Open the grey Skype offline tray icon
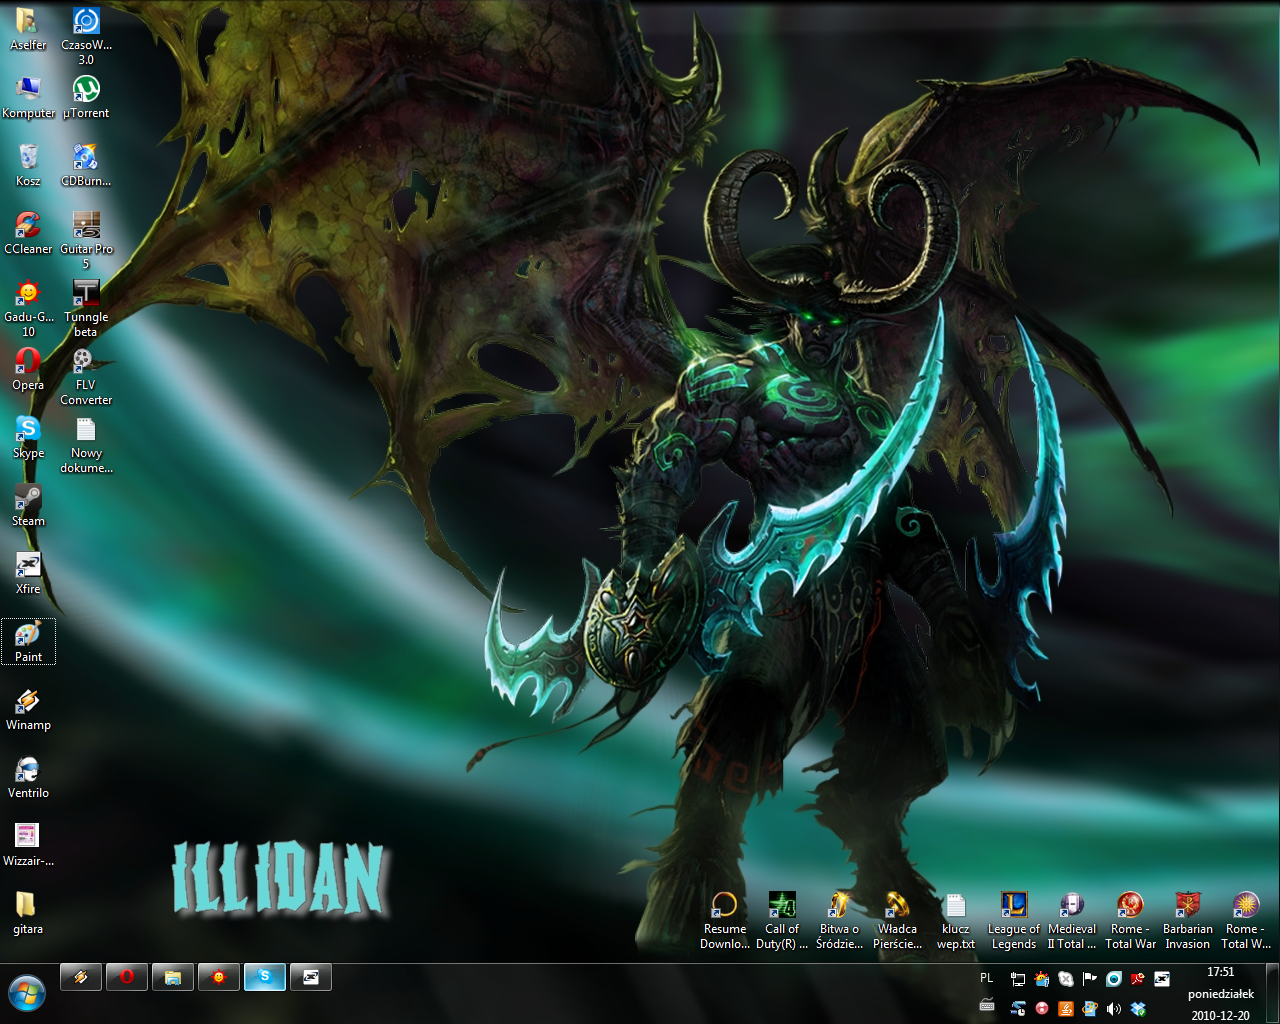 click(1066, 979)
